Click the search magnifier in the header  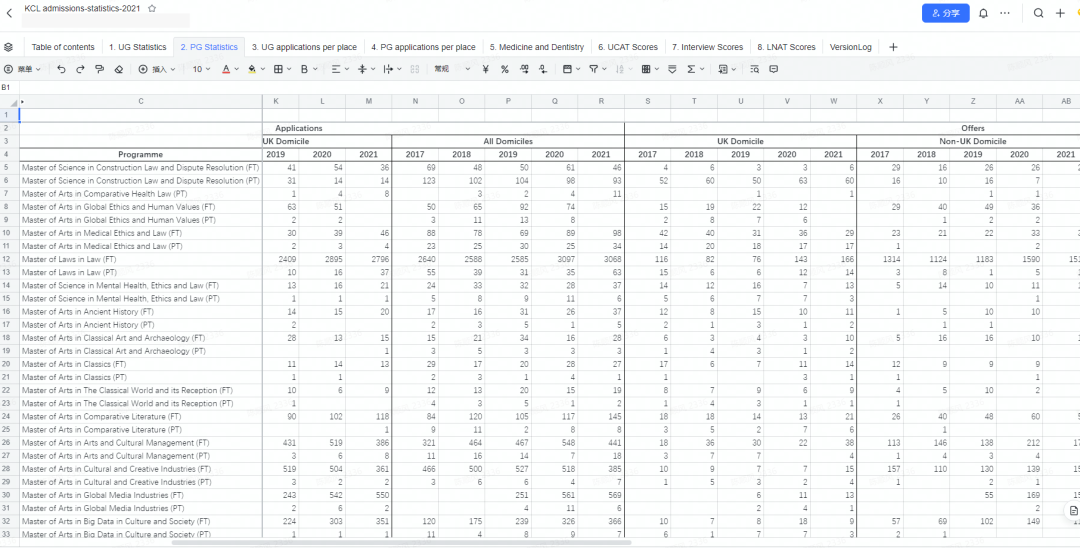click(x=1039, y=13)
